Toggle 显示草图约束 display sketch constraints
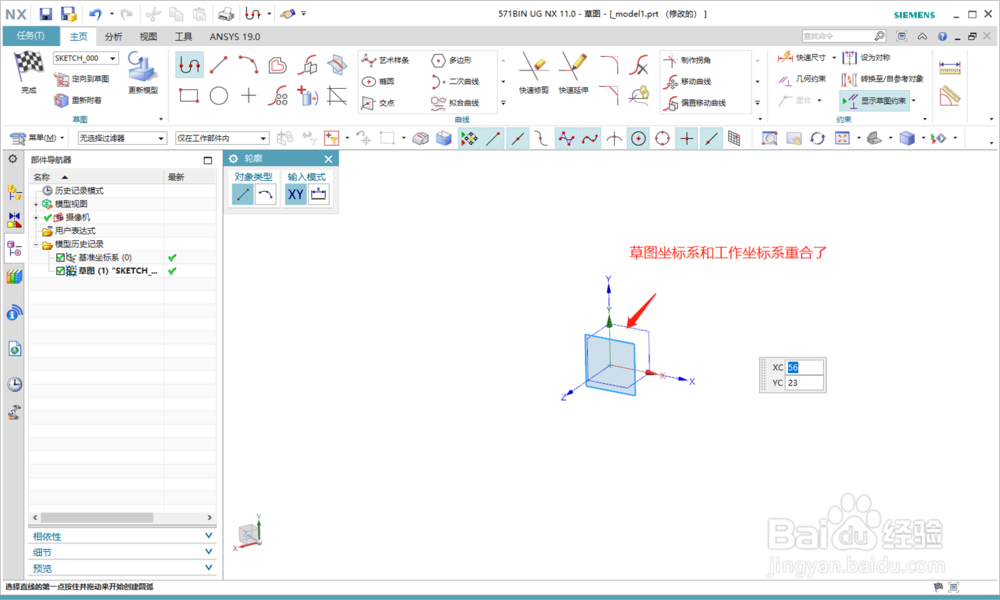Image resolution: width=1000 pixels, height=600 pixels. (875, 101)
